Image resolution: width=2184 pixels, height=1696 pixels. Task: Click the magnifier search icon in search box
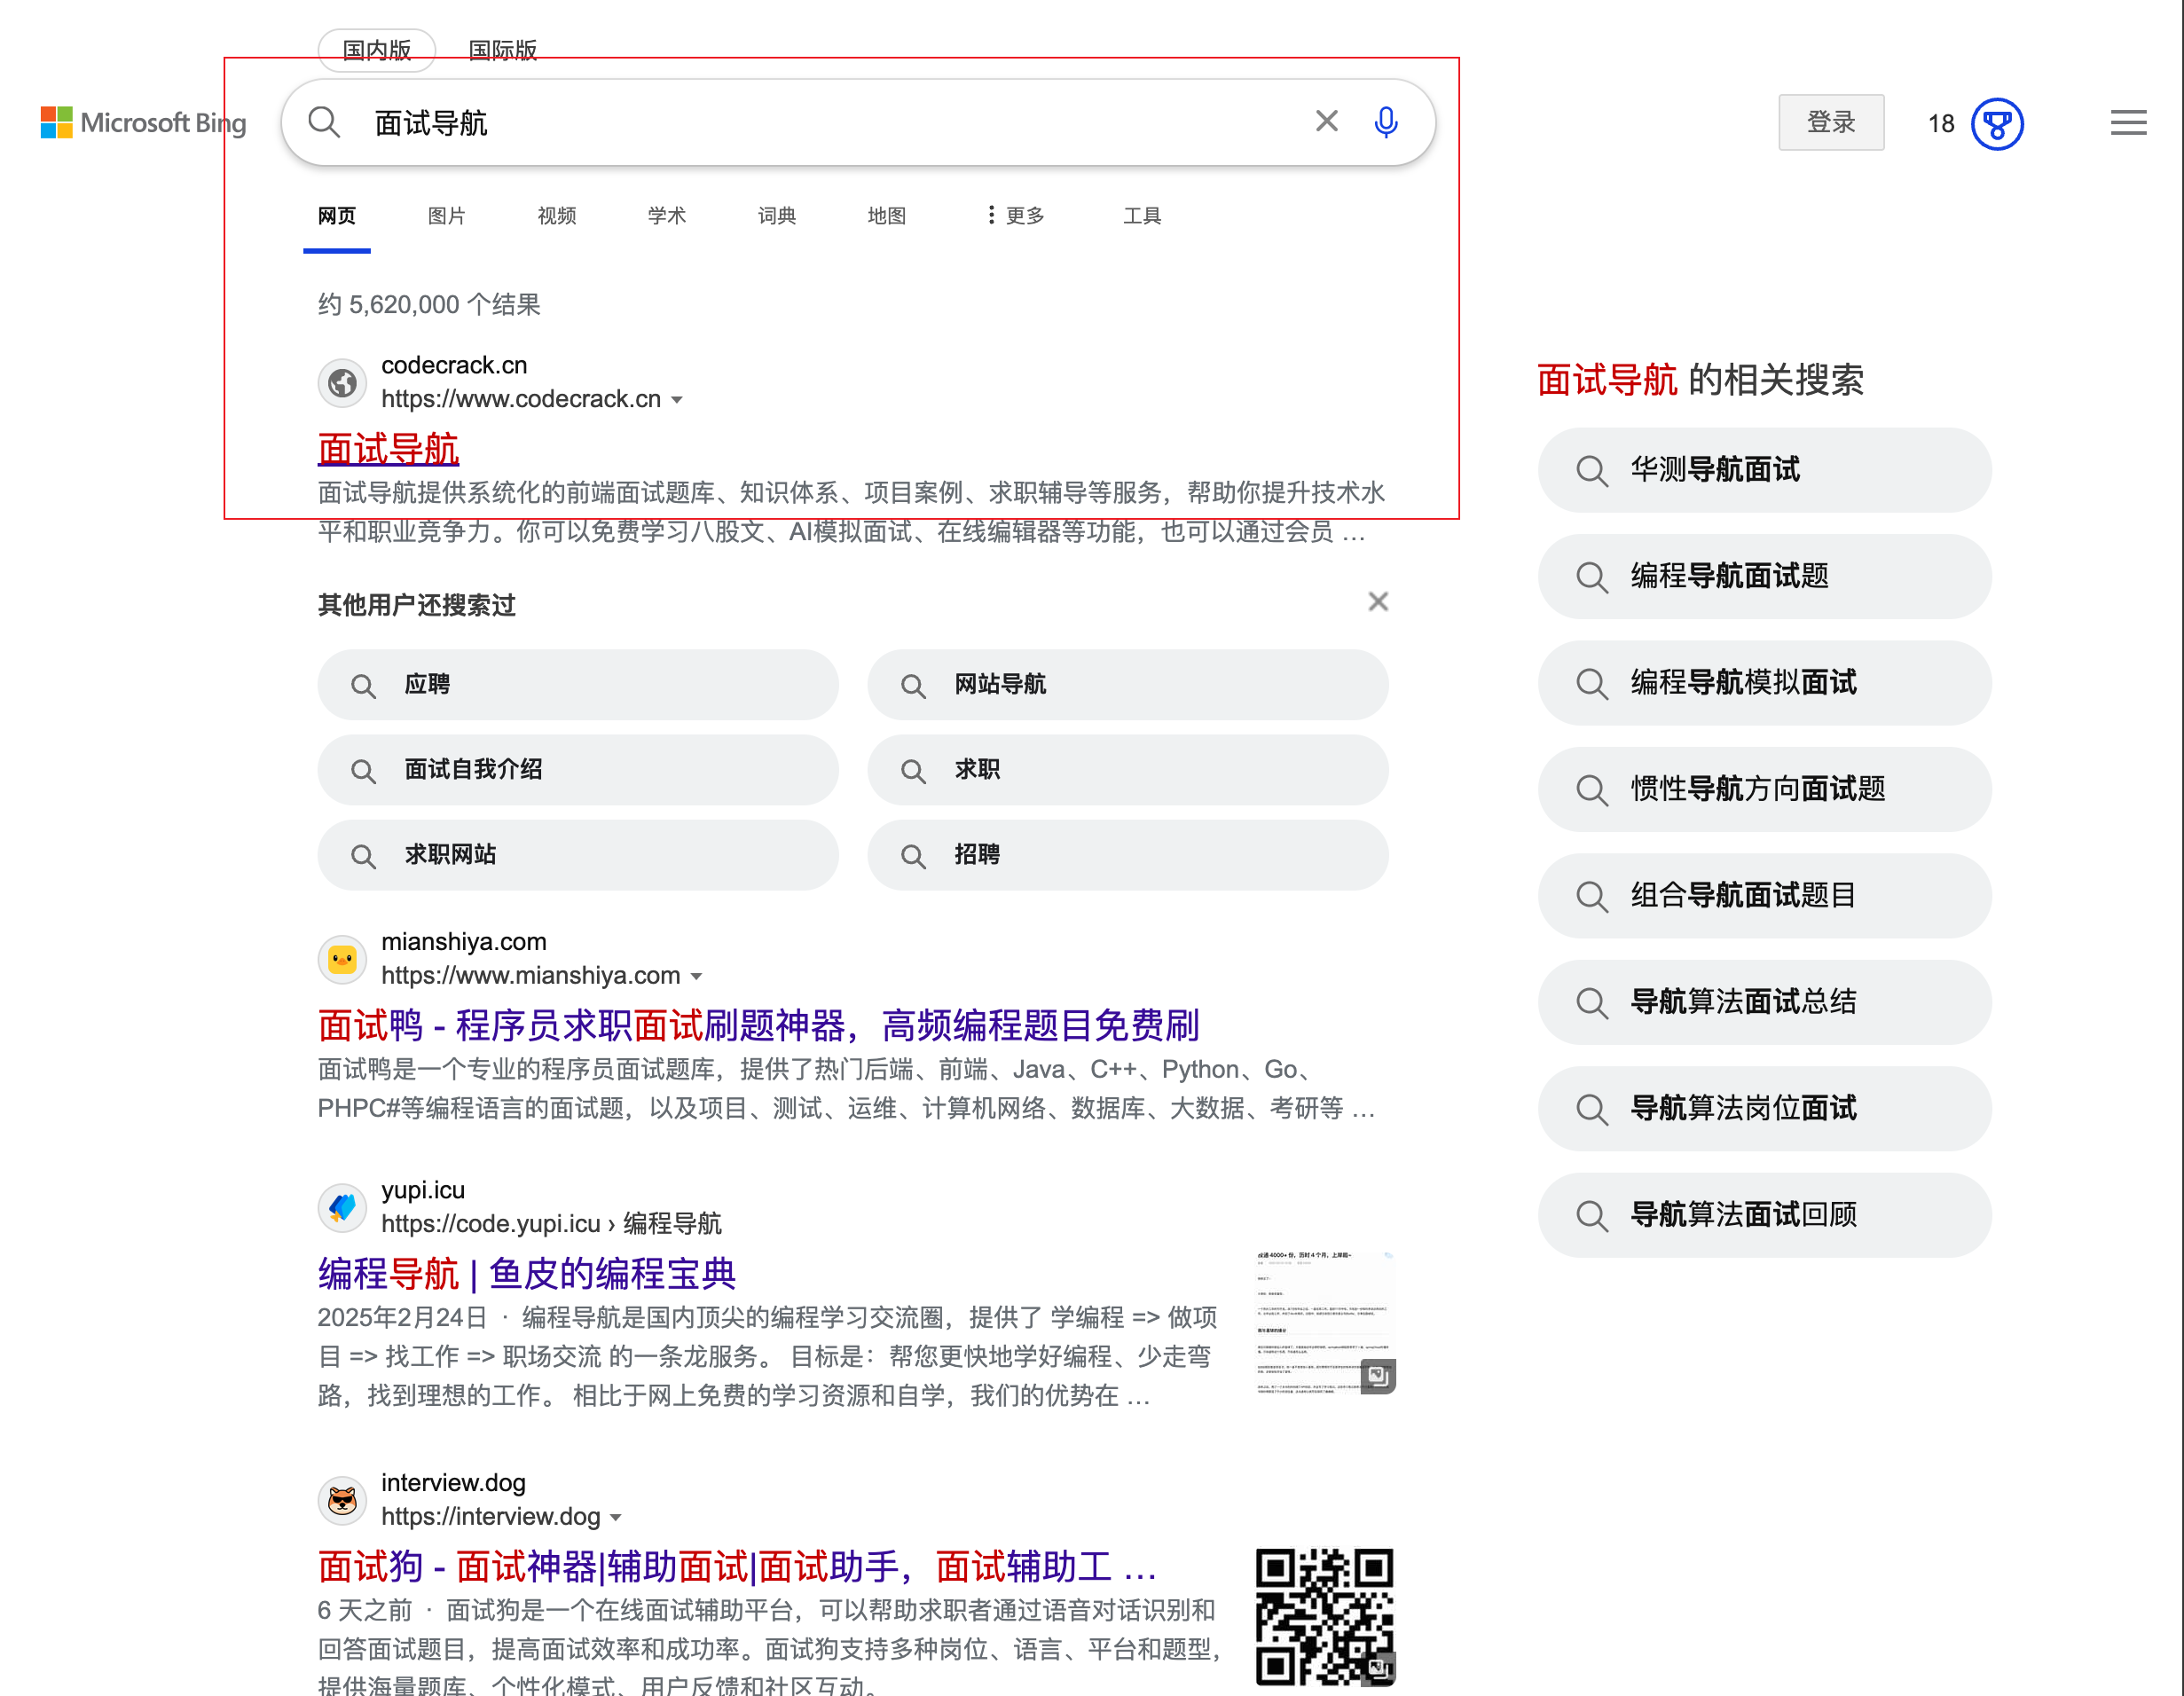tap(324, 122)
